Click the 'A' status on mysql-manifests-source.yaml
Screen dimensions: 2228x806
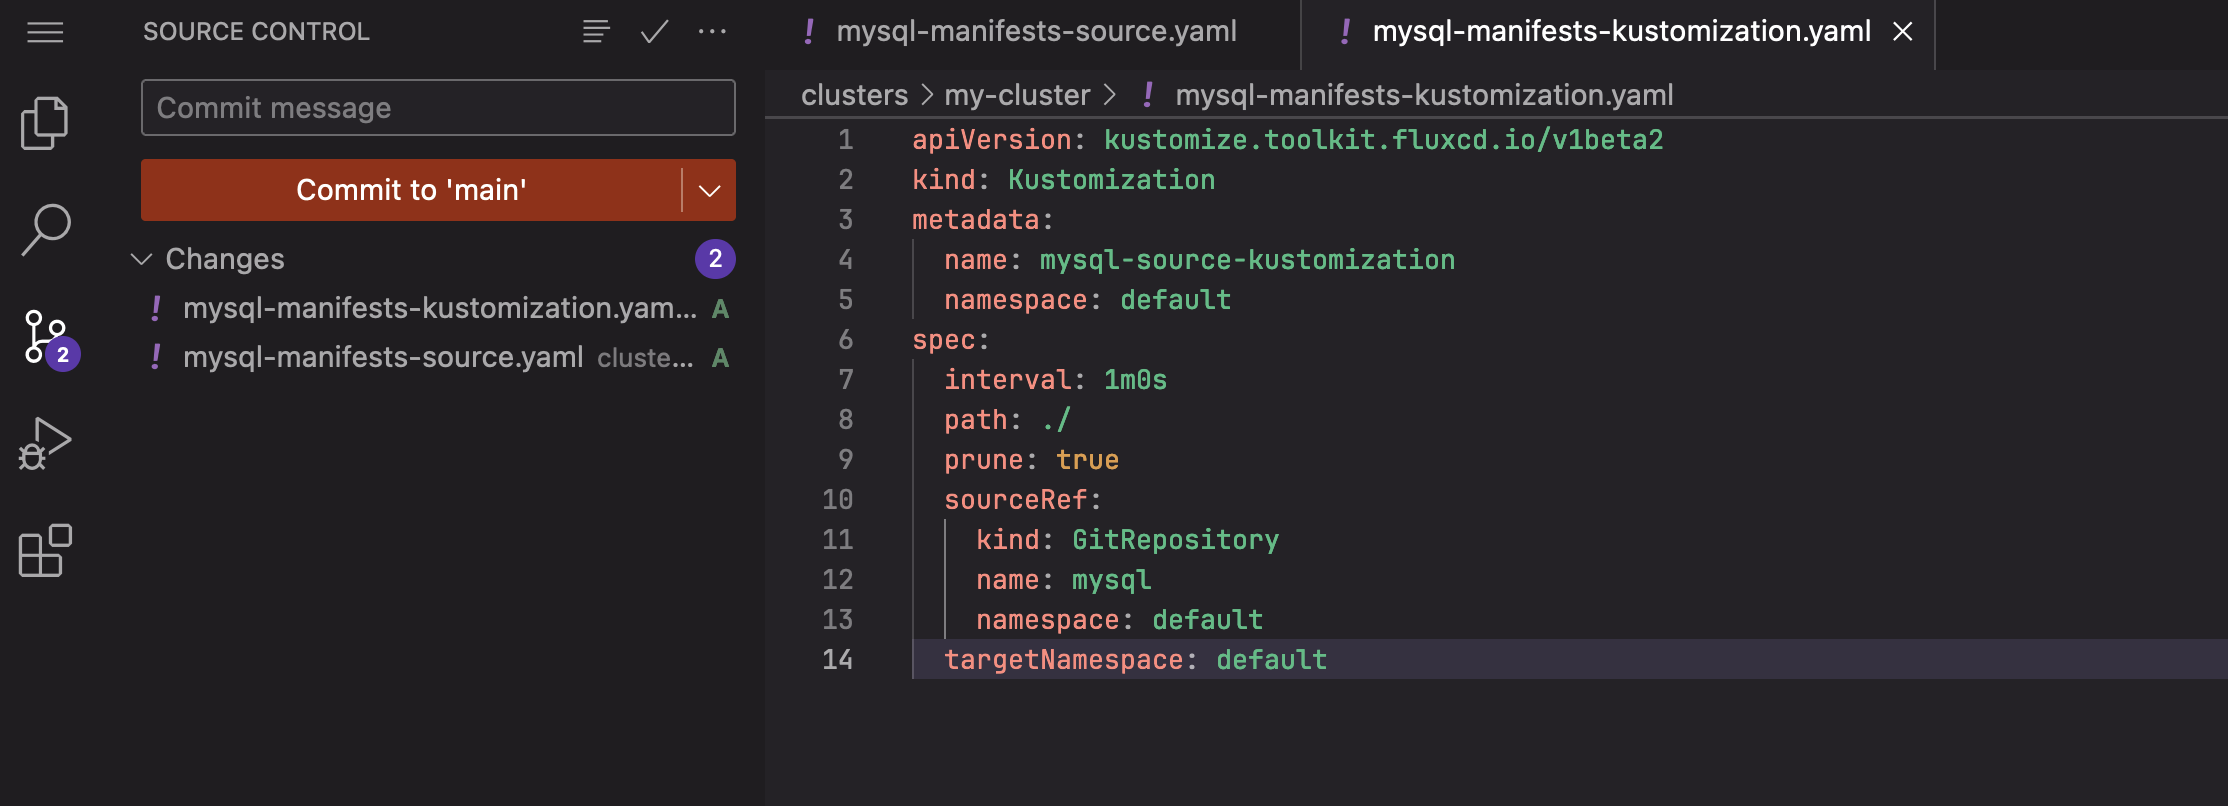pyautogui.click(x=720, y=358)
